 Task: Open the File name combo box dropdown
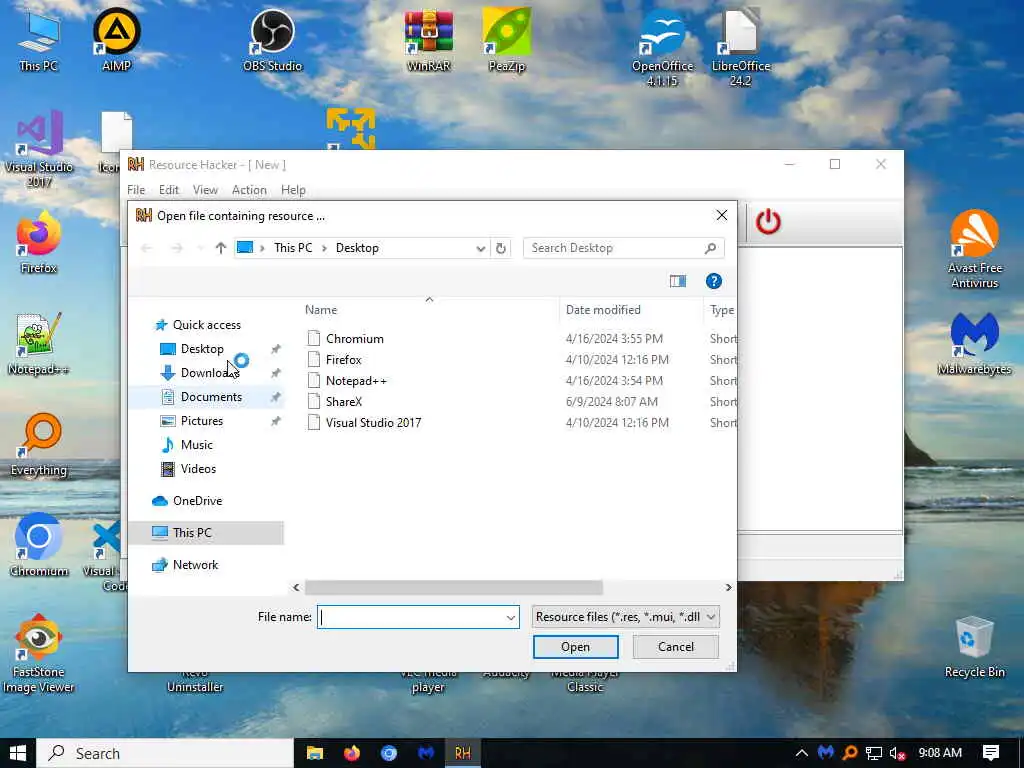(x=511, y=617)
